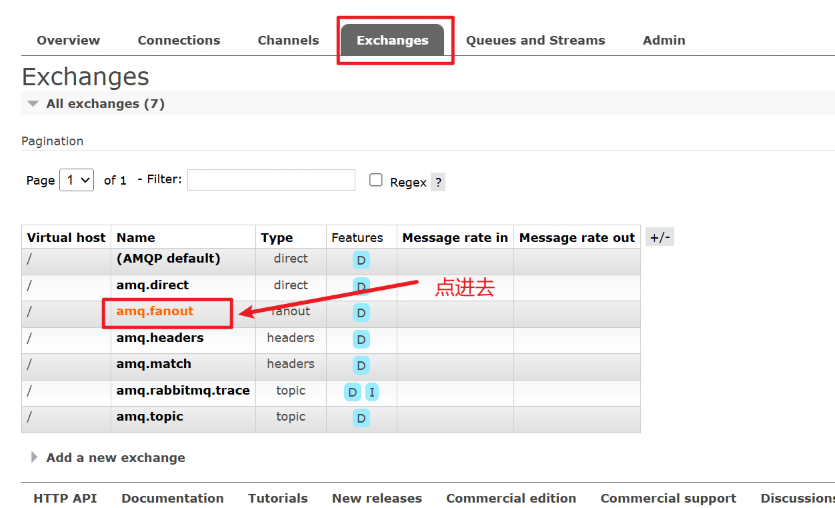Click the Features column header

click(x=357, y=237)
